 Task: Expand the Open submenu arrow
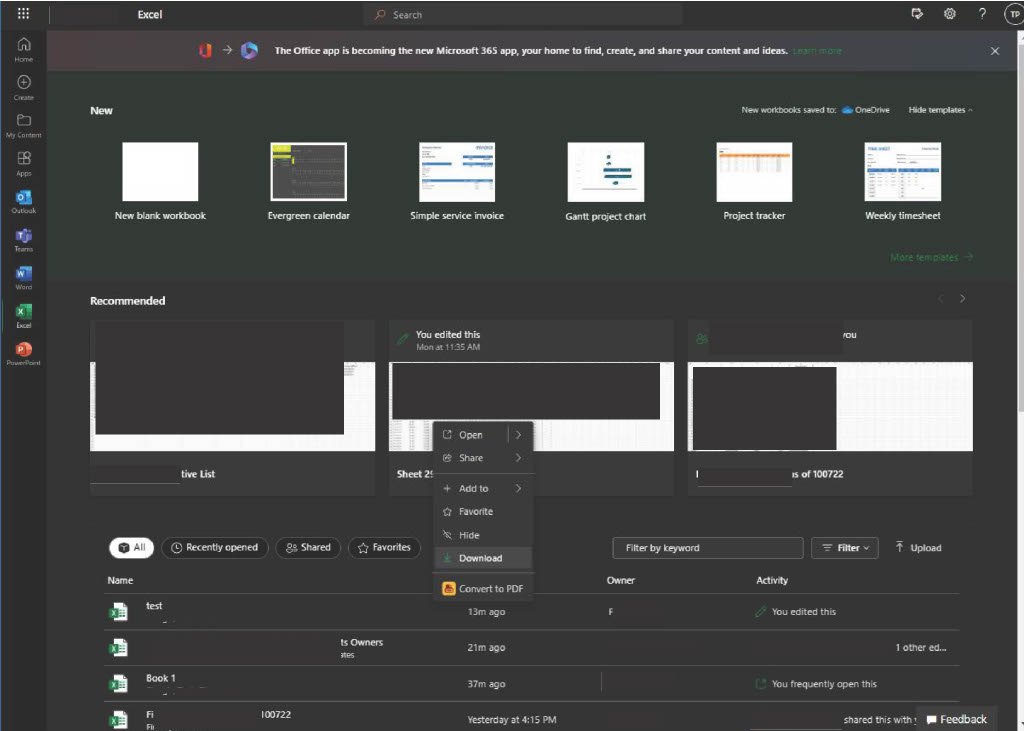[519, 434]
